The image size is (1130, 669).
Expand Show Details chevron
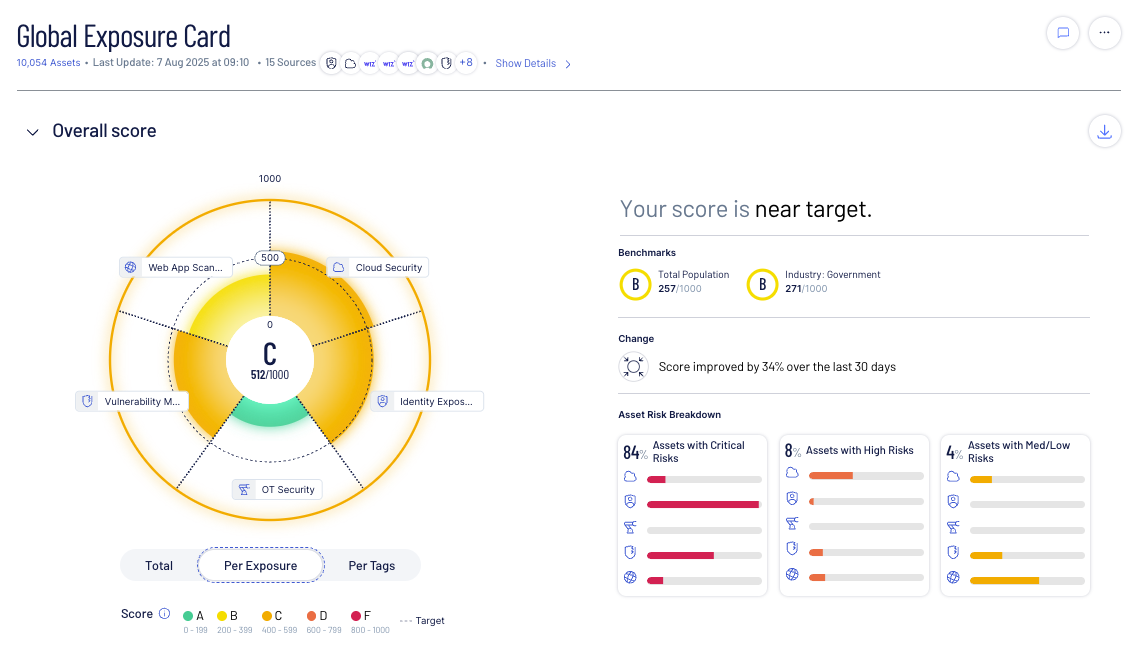568,64
